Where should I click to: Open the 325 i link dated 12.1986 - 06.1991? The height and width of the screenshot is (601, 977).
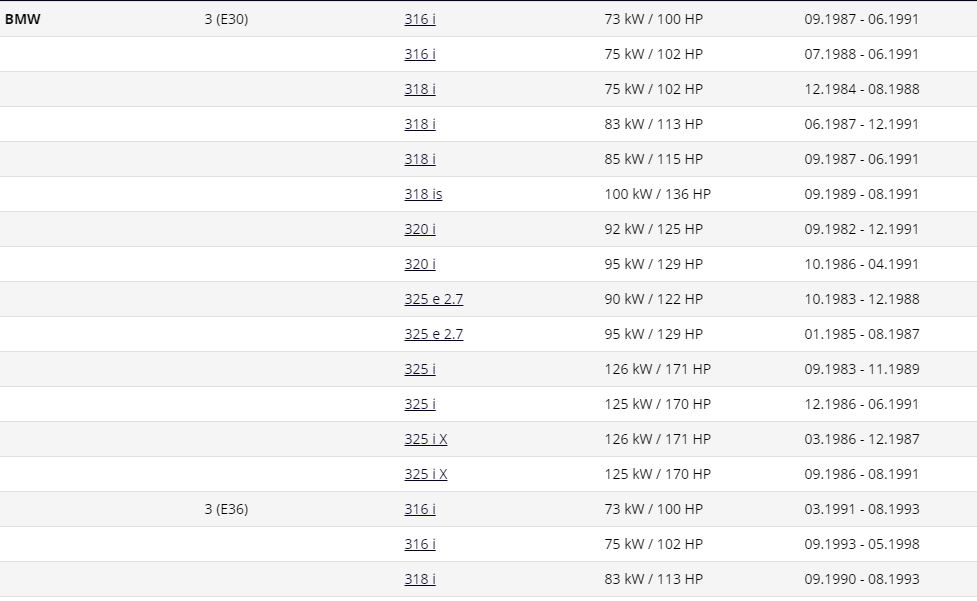click(419, 404)
